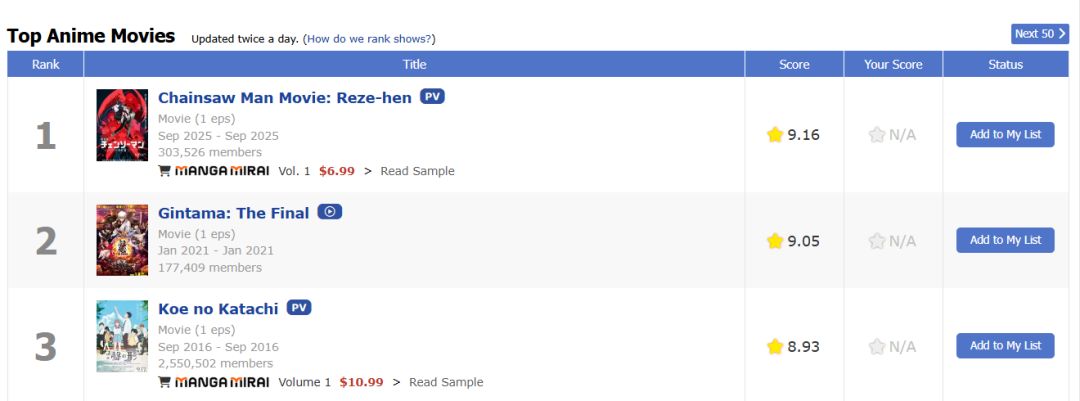Add Gintama: The Final to My List
Image resolution: width=1080 pixels, height=401 pixels.
pos(1005,240)
